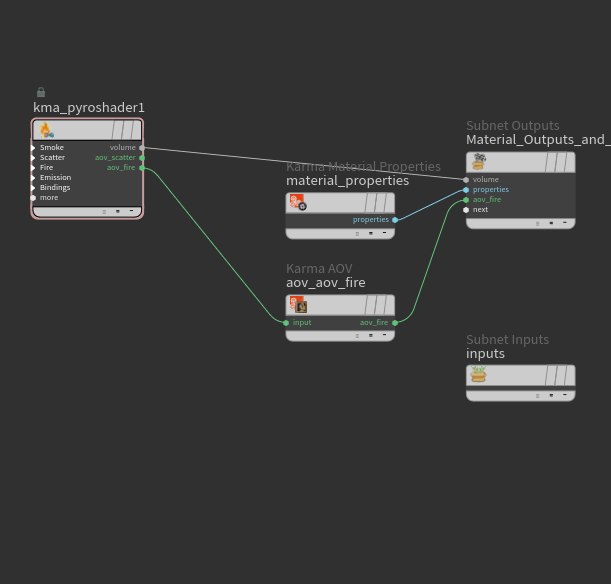Collapse Subnet Outputs using footer minus button

565,223
